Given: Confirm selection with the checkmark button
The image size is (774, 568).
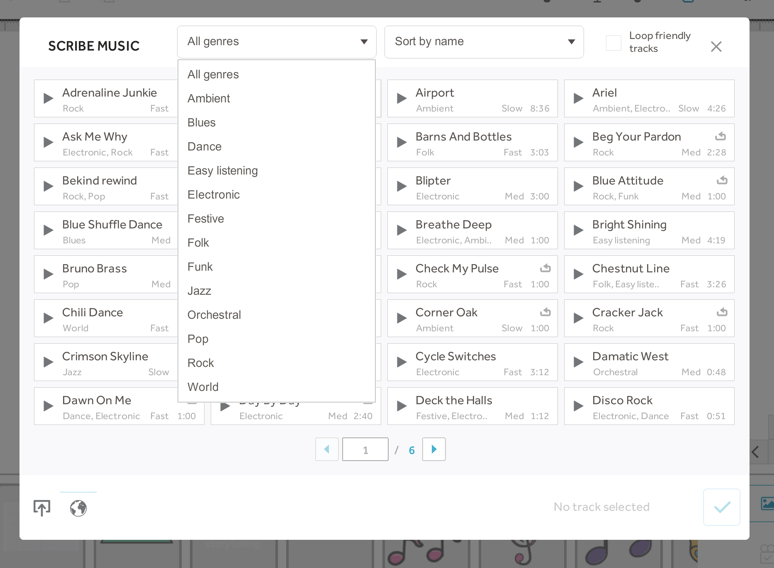Looking at the screenshot, I should pos(721,507).
